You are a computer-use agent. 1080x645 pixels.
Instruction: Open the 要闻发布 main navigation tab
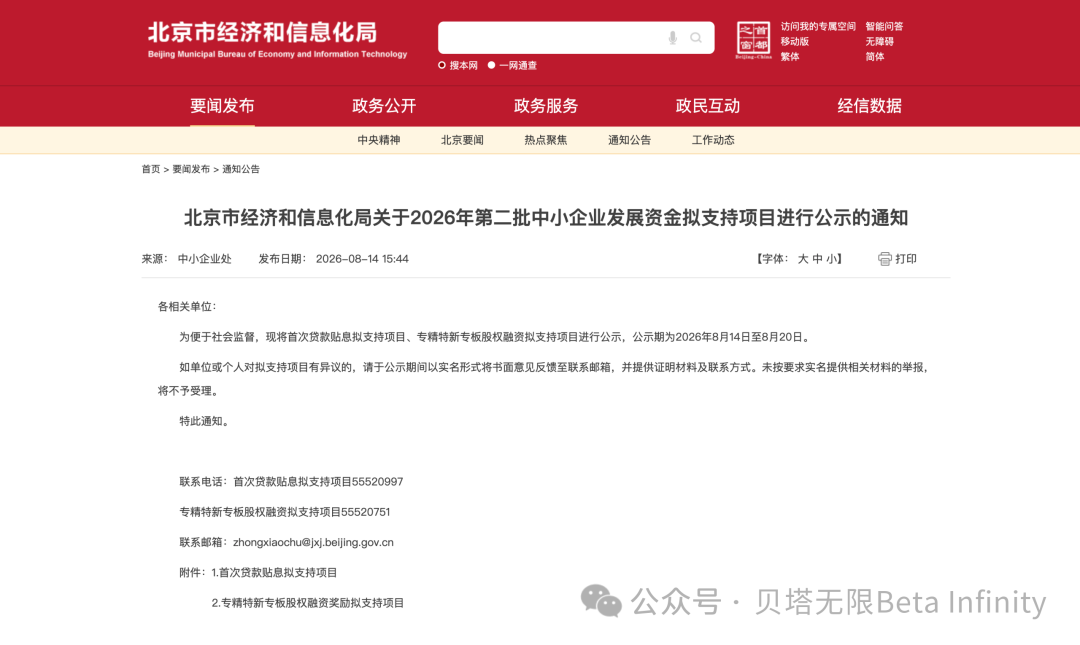click(x=222, y=105)
